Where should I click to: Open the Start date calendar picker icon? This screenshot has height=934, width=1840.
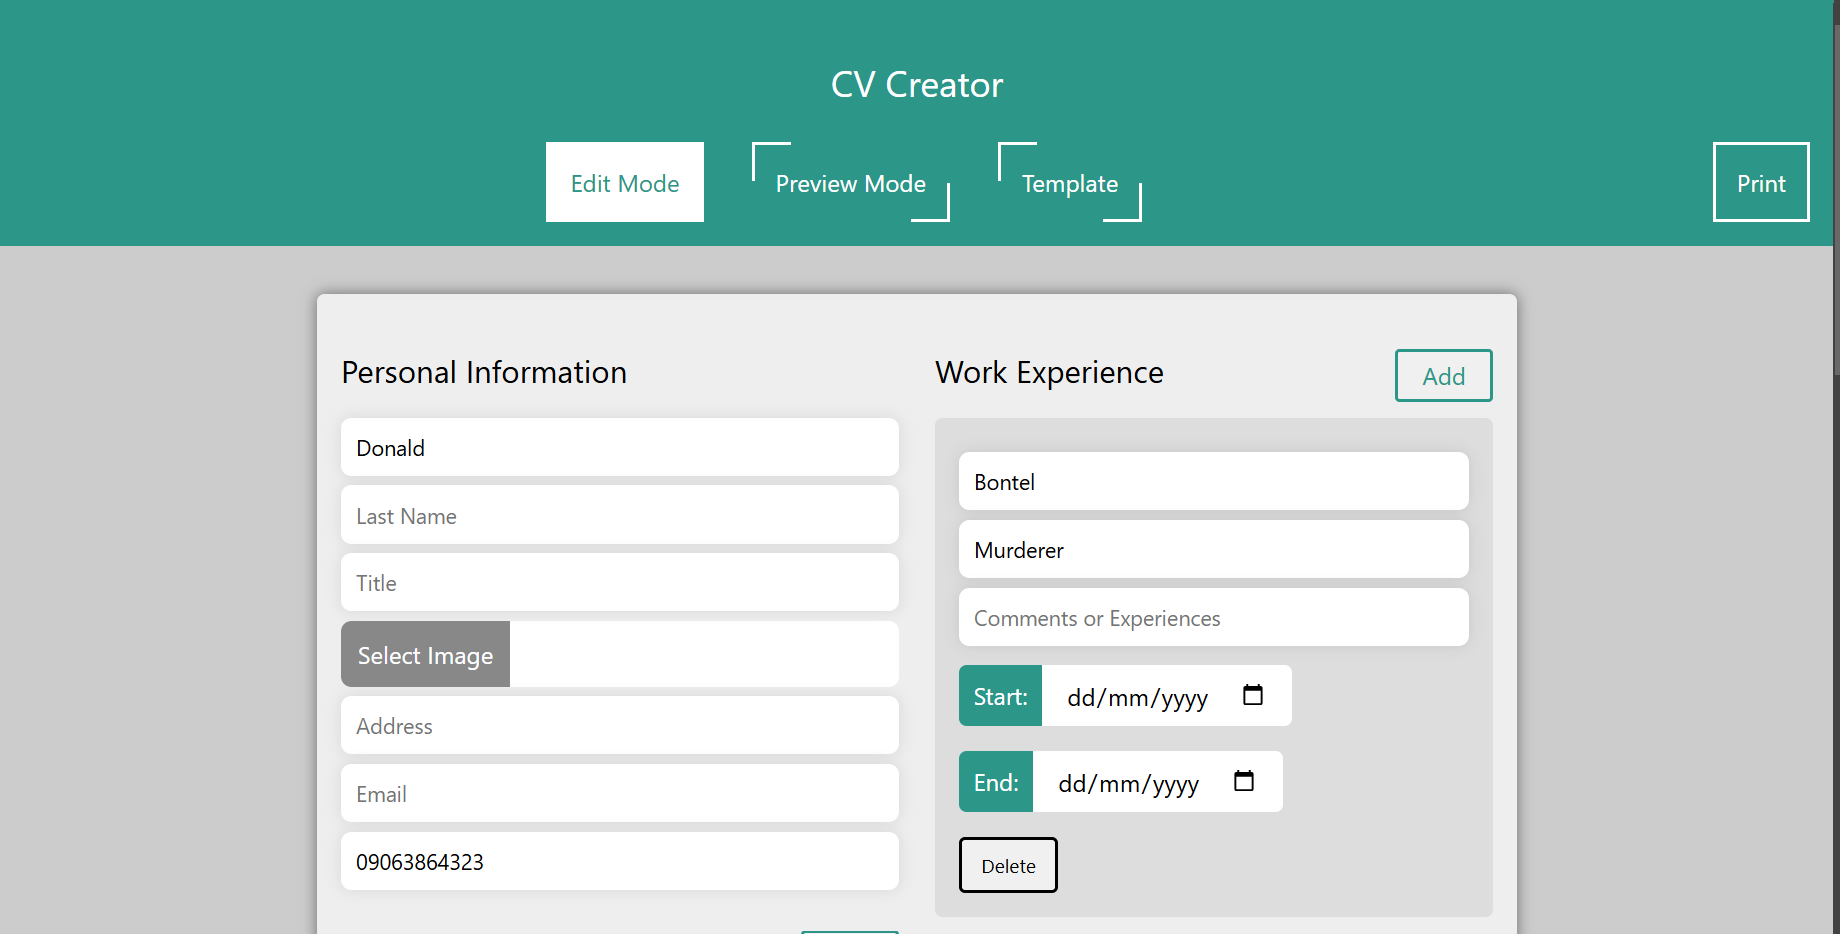point(1253,695)
